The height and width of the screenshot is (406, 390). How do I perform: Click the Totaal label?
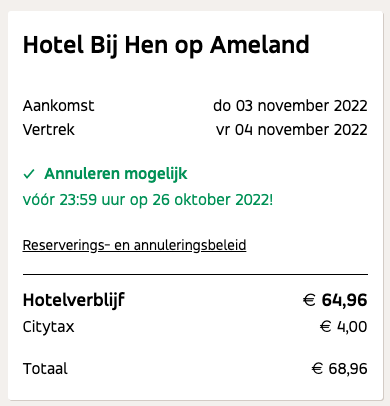pyautogui.click(x=45, y=369)
